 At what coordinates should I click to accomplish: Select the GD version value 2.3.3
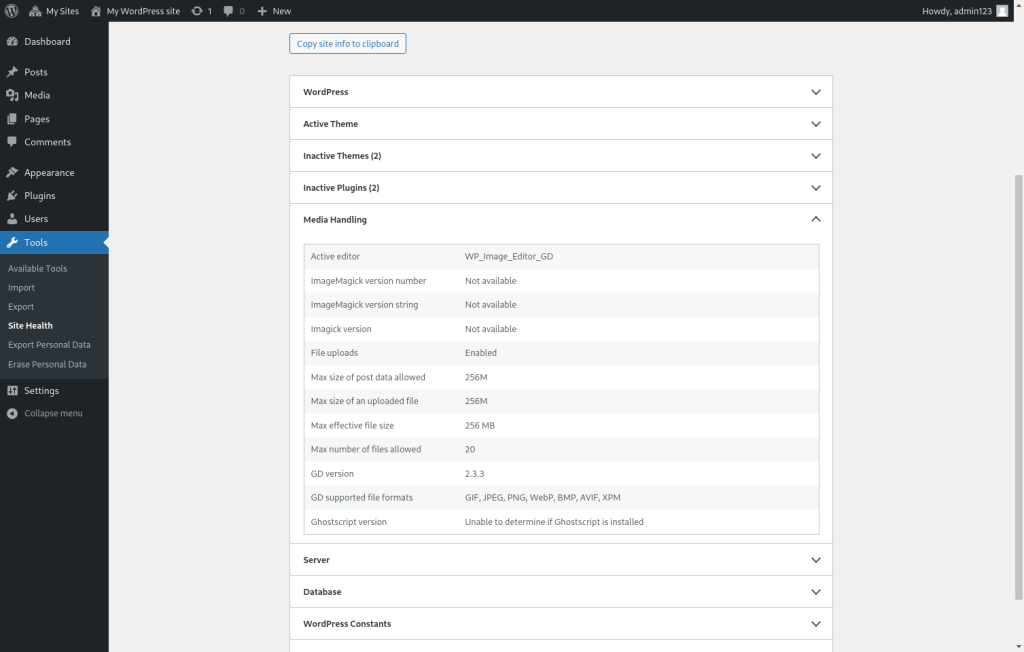(x=474, y=474)
